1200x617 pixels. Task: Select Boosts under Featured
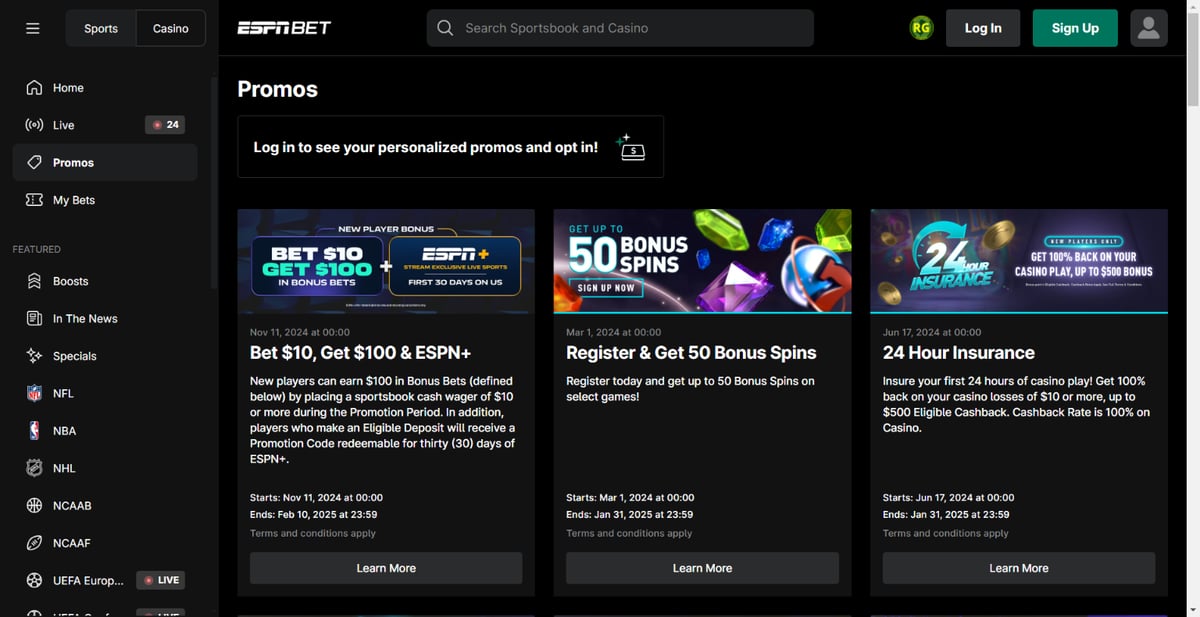tap(105, 281)
